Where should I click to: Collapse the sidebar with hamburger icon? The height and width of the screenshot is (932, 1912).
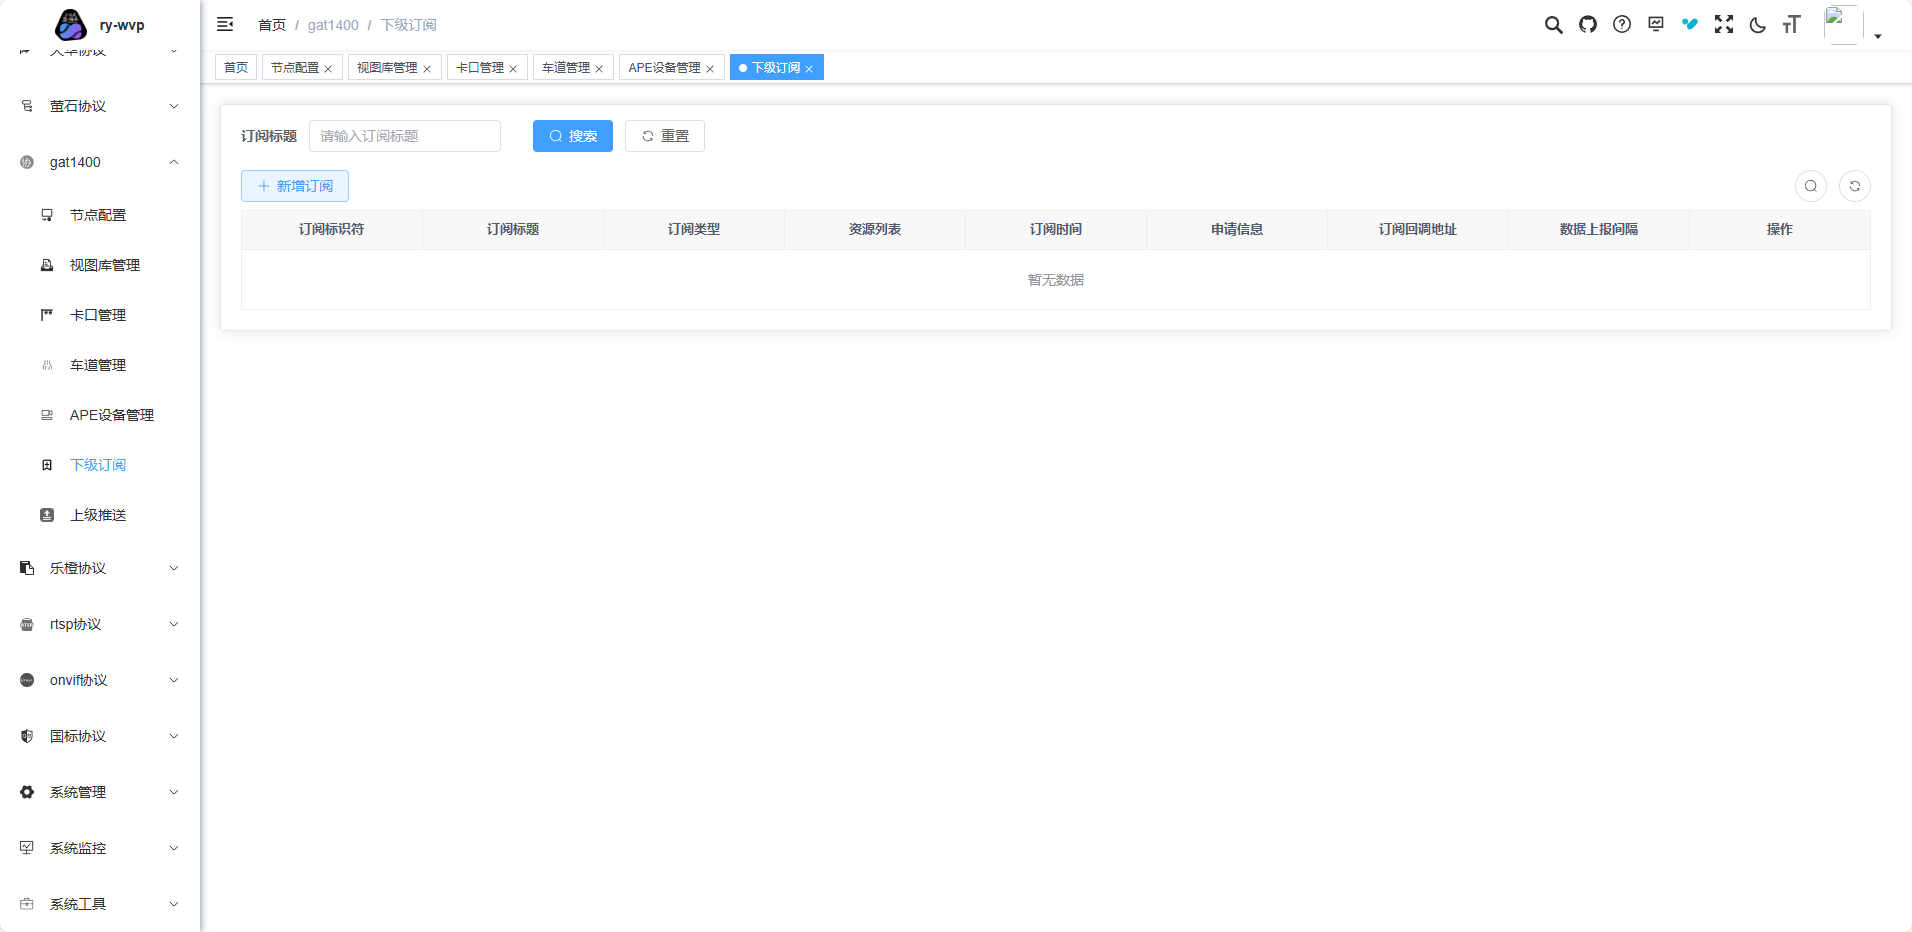[225, 25]
